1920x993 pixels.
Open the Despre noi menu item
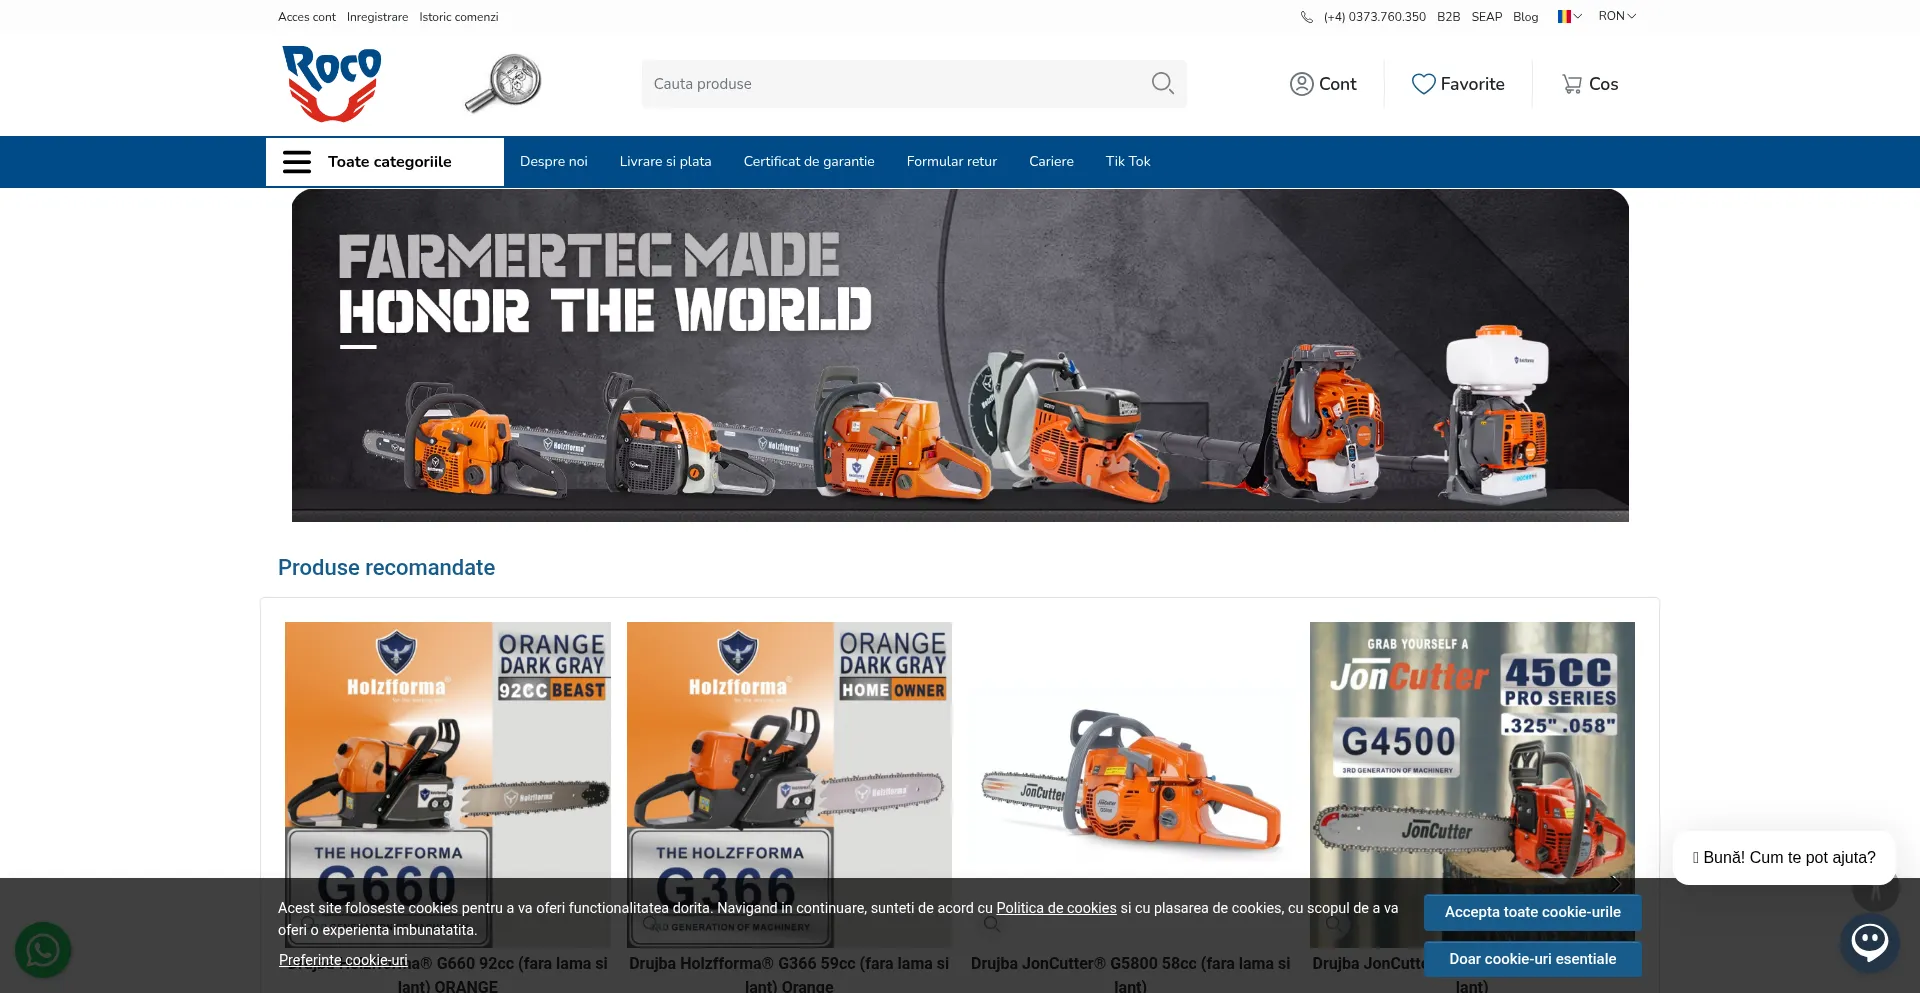point(553,162)
